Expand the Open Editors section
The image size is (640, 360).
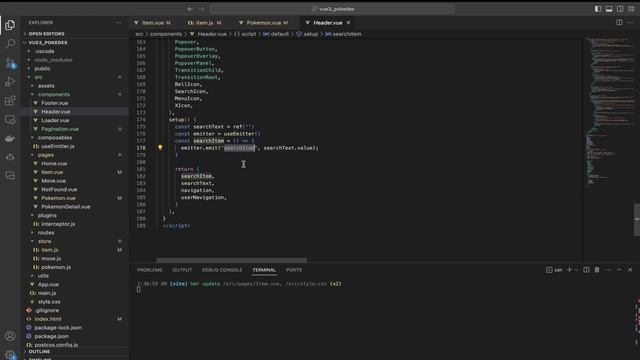[46, 34]
